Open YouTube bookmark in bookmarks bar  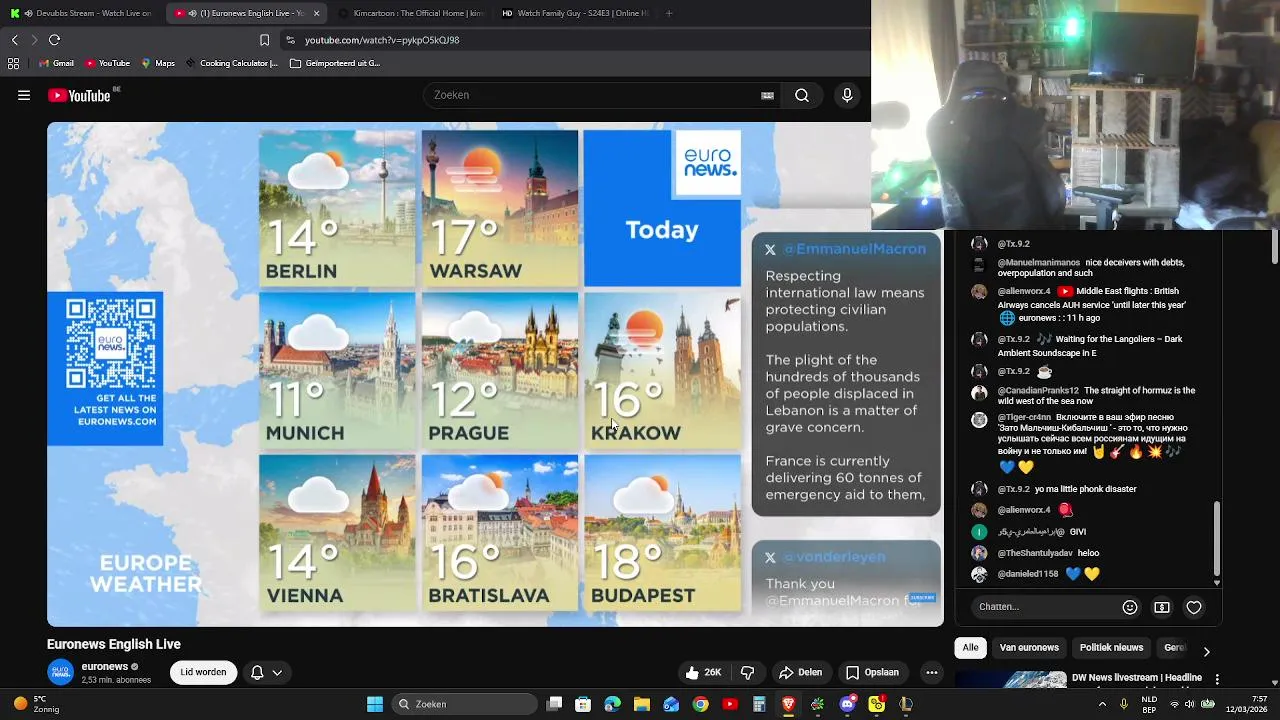point(108,63)
